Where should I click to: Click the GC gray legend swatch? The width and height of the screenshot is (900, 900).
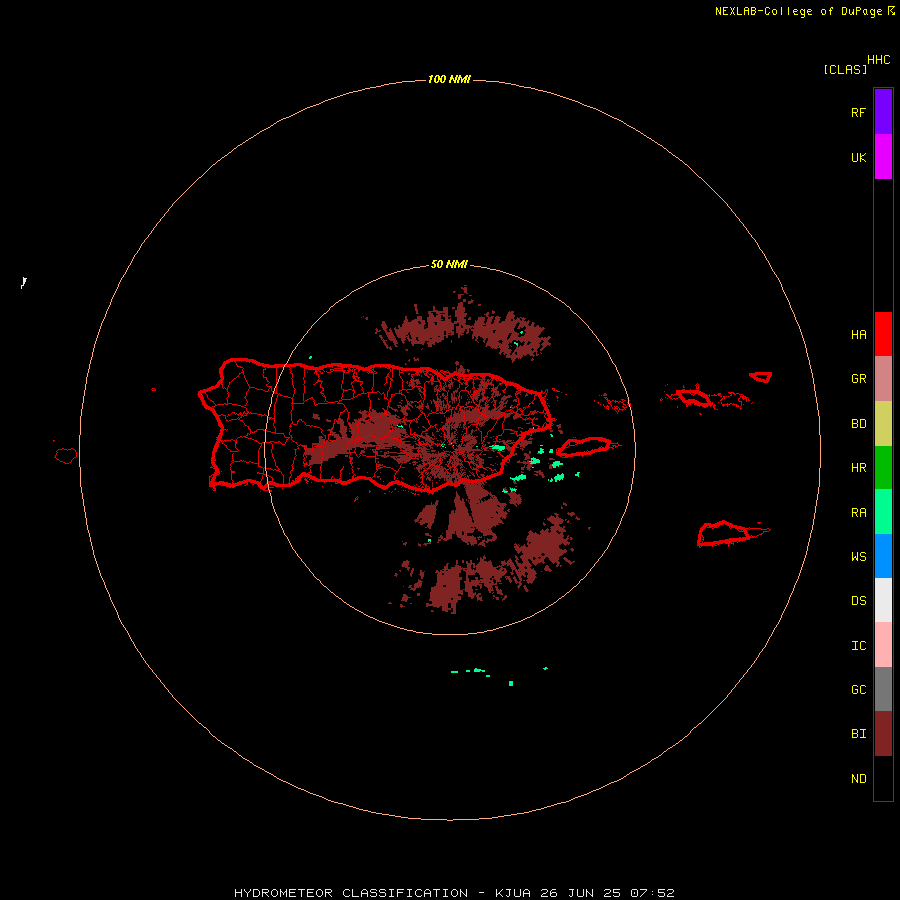pos(883,689)
